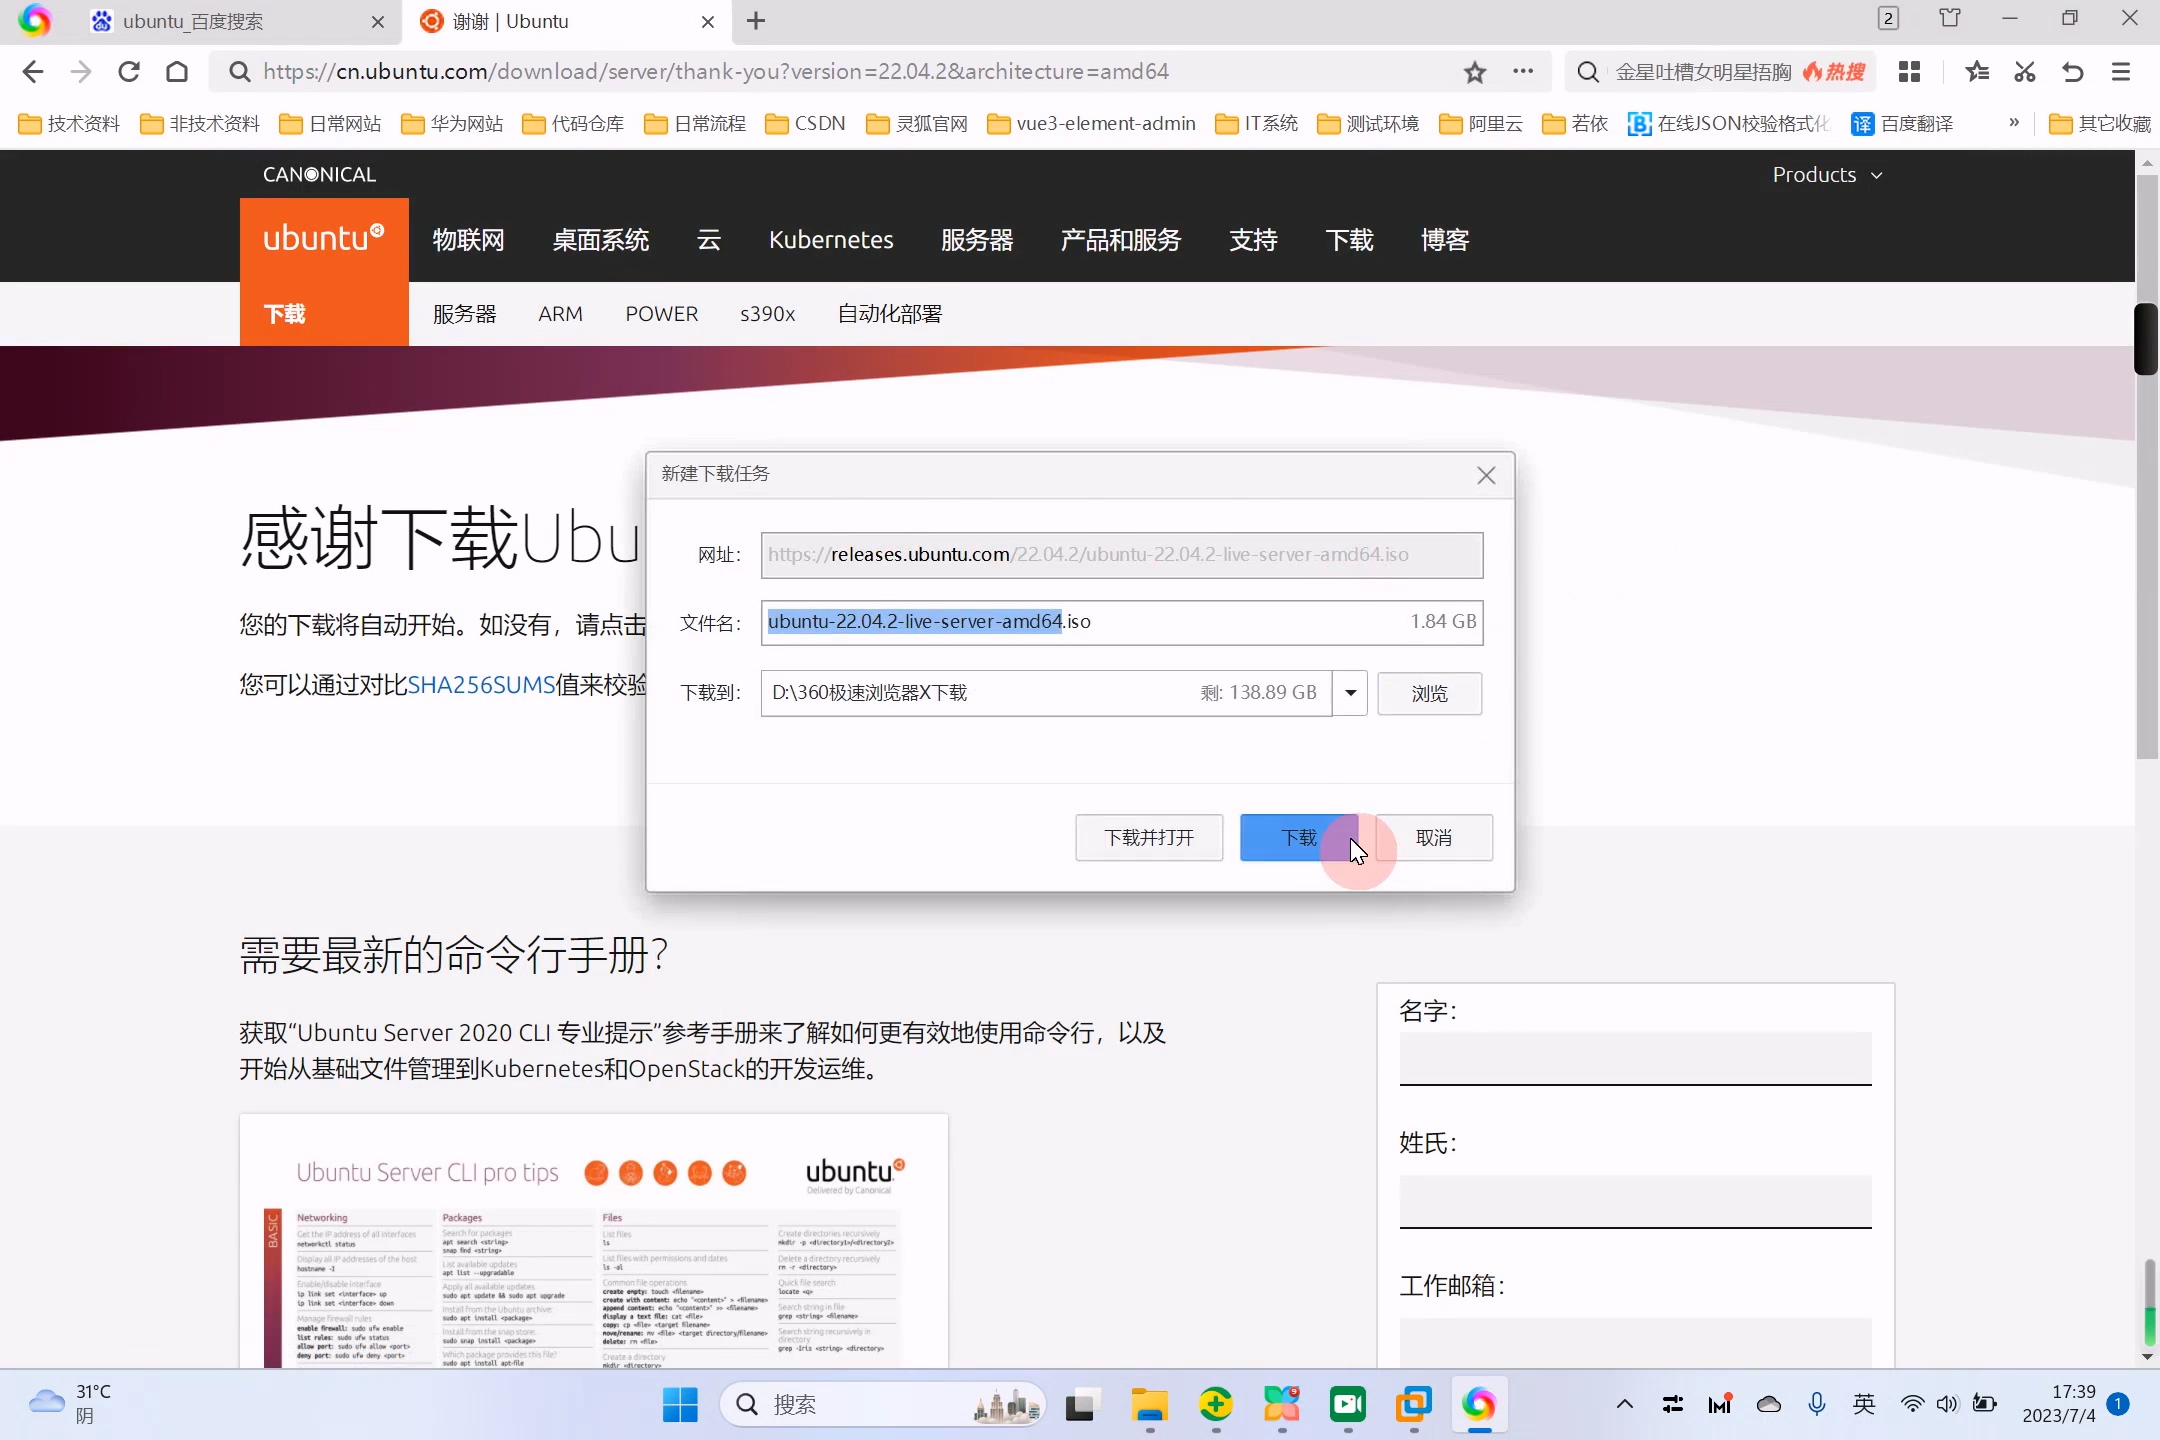Open the CSDN bookmark folder

[x=805, y=123]
